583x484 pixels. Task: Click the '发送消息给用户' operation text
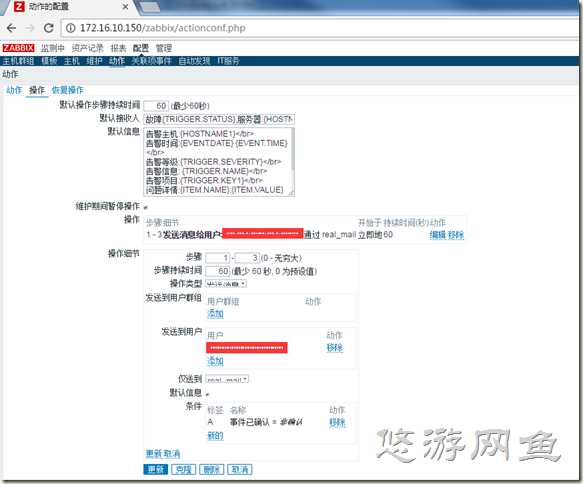point(192,235)
